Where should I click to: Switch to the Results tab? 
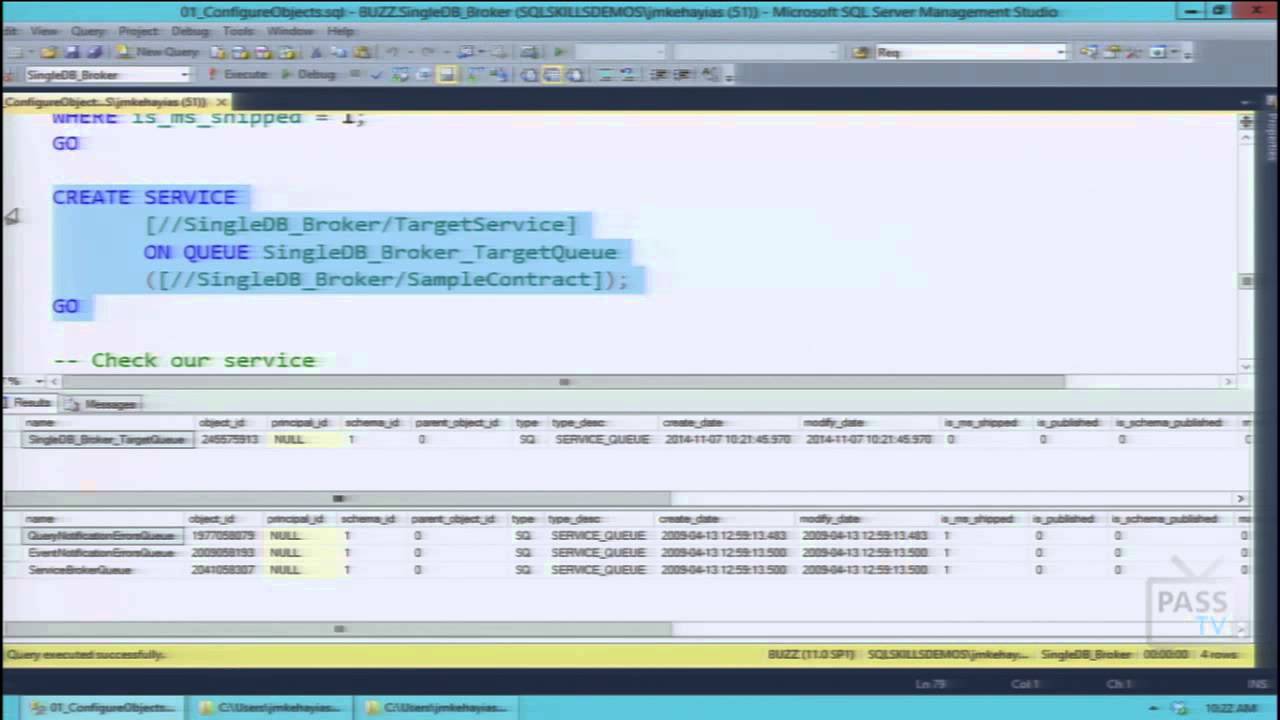28,404
